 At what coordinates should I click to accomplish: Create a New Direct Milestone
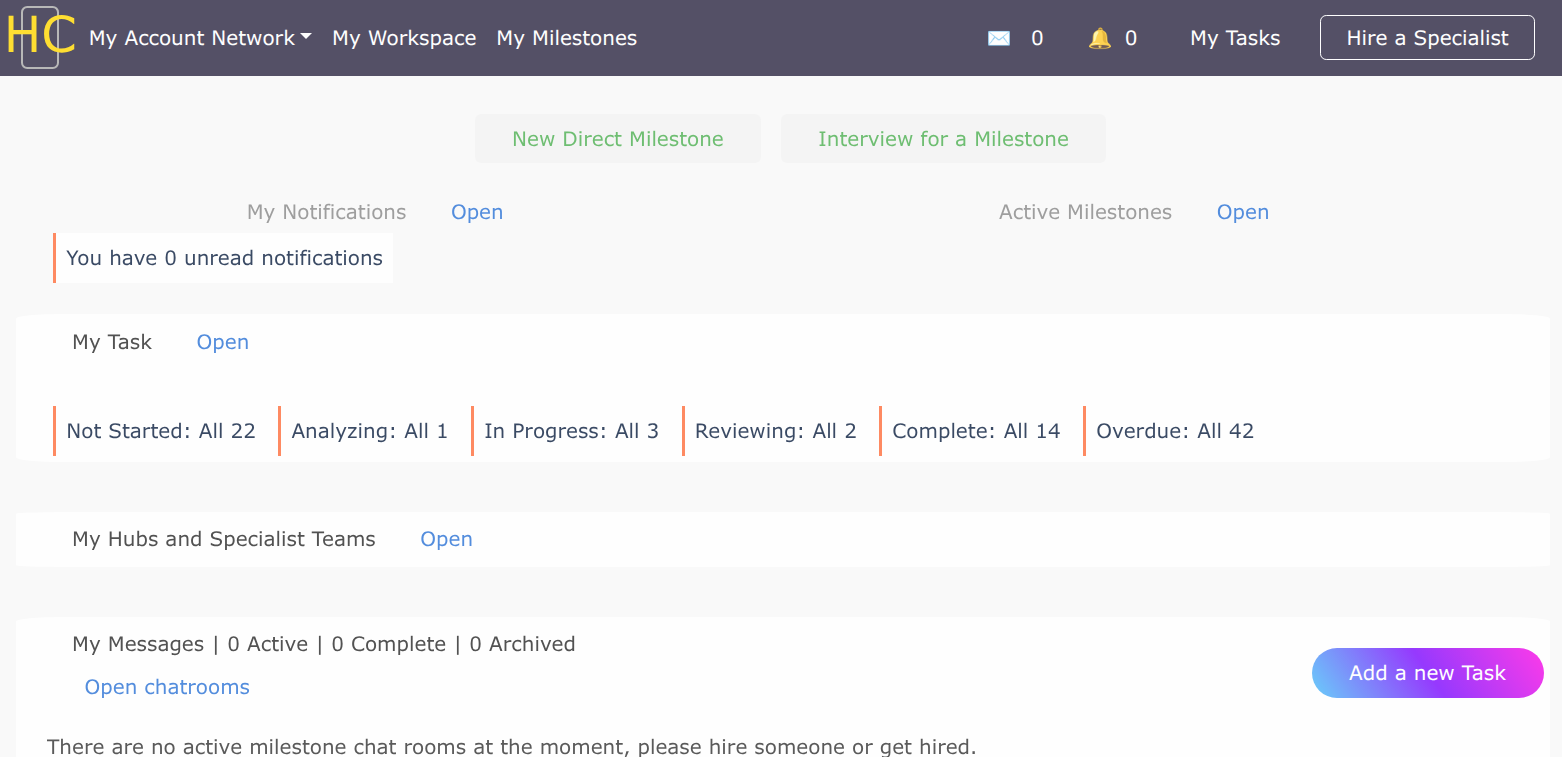pyautogui.click(x=618, y=139)
